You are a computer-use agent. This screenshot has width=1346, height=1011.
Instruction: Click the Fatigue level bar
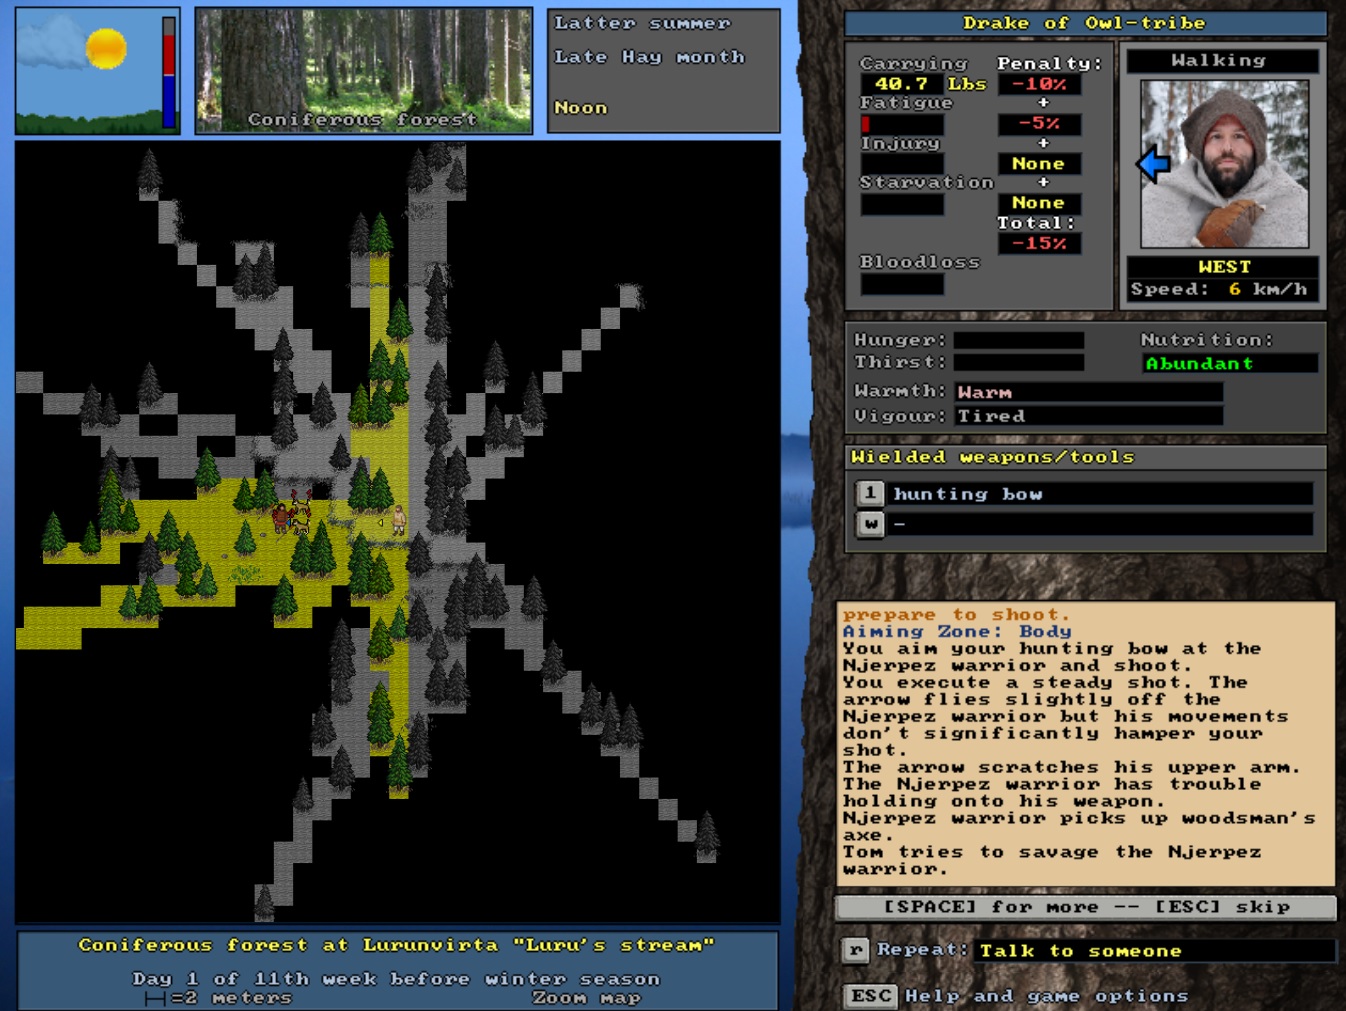[902, 124]
